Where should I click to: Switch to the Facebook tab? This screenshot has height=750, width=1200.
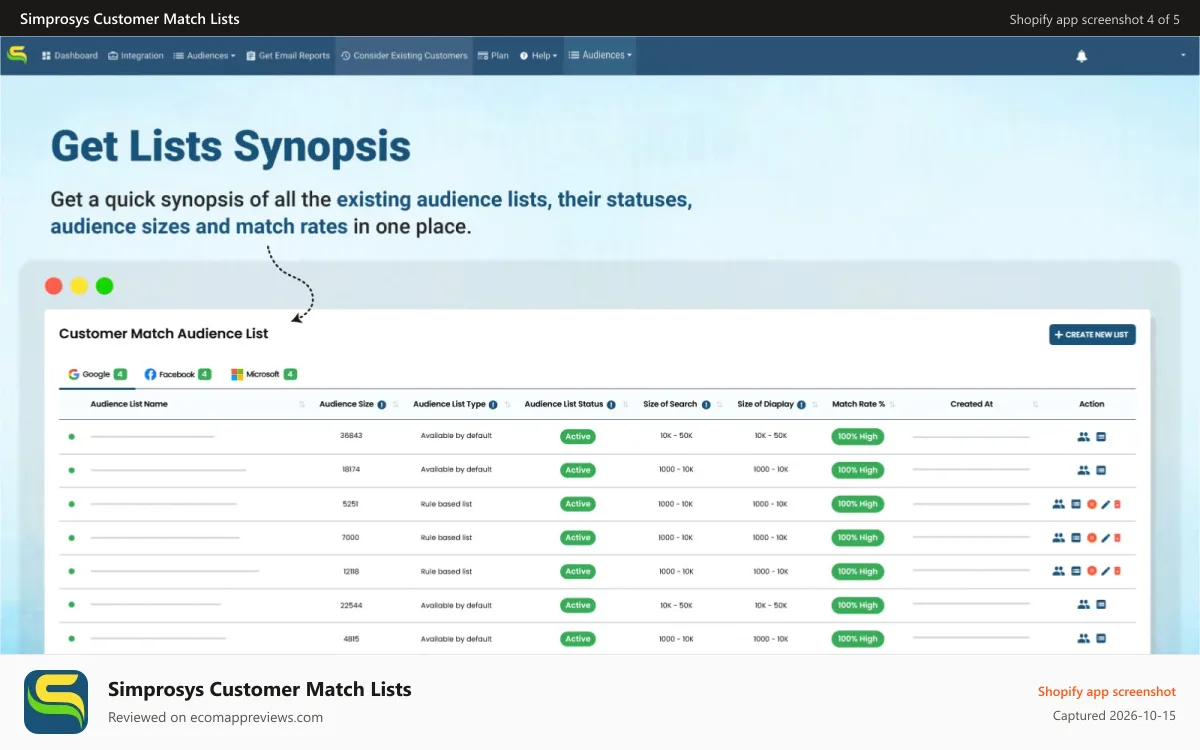tap(177, 374)
